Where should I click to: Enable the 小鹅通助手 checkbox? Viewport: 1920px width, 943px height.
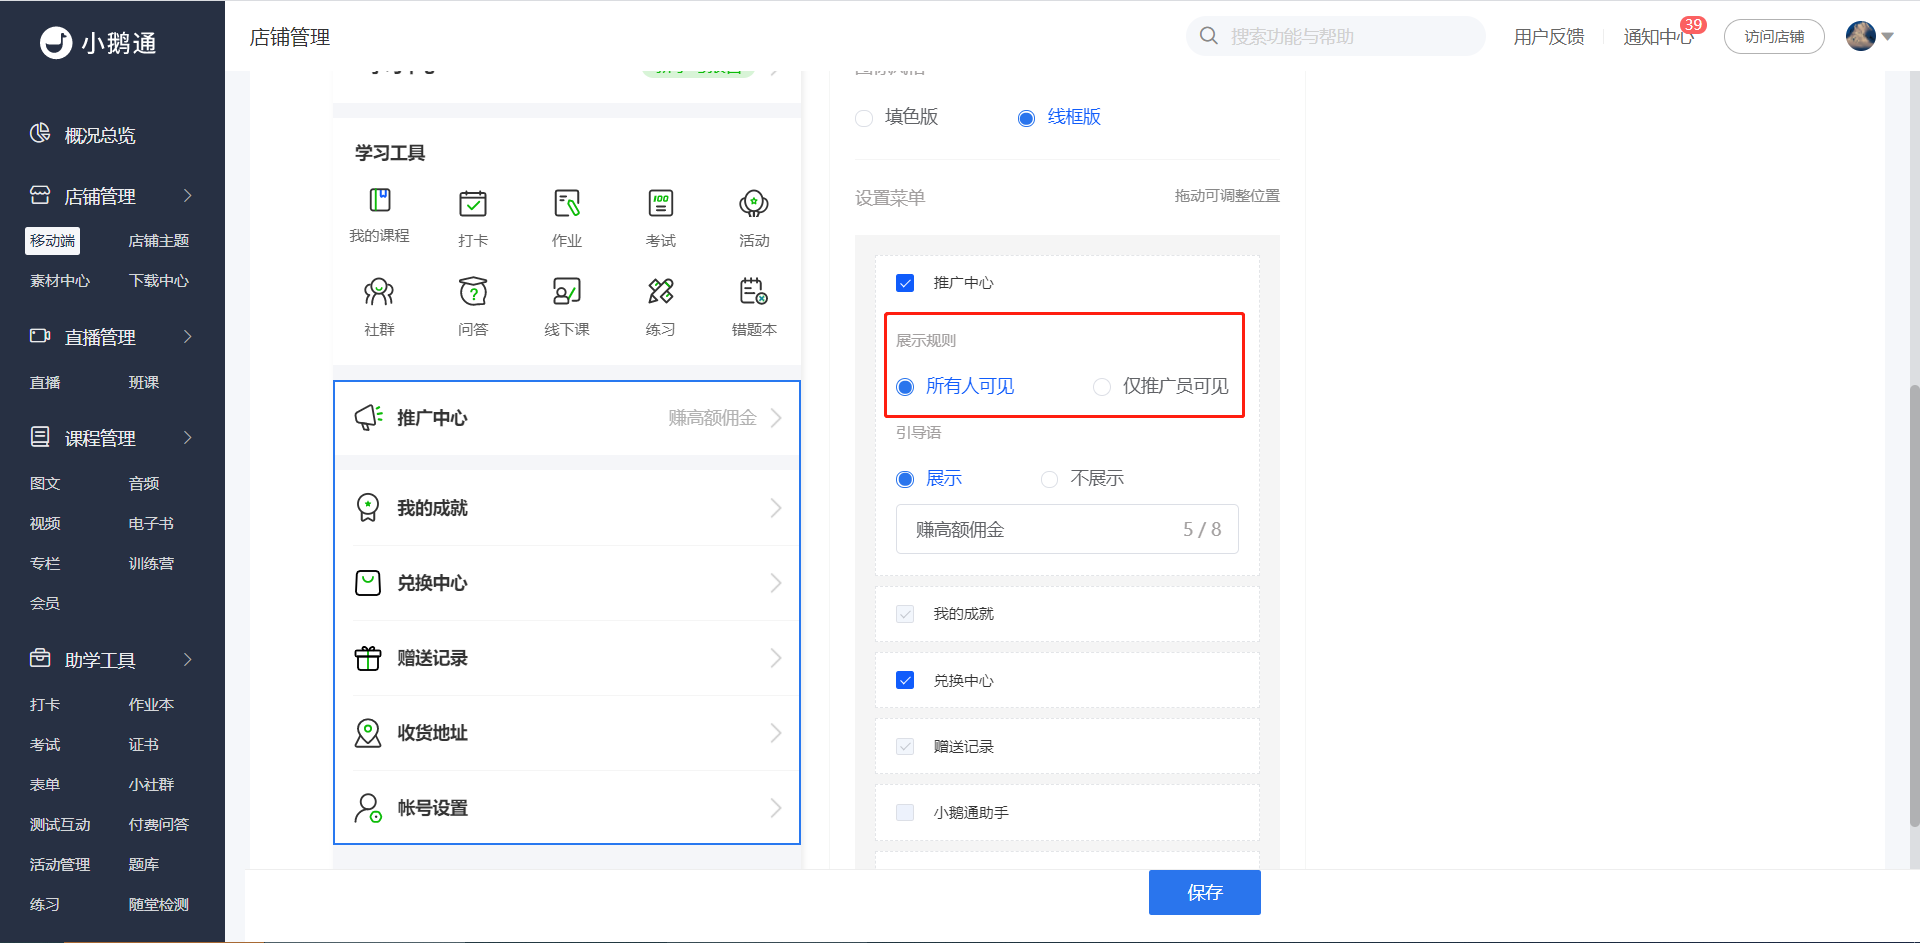(x=905, y=813)
